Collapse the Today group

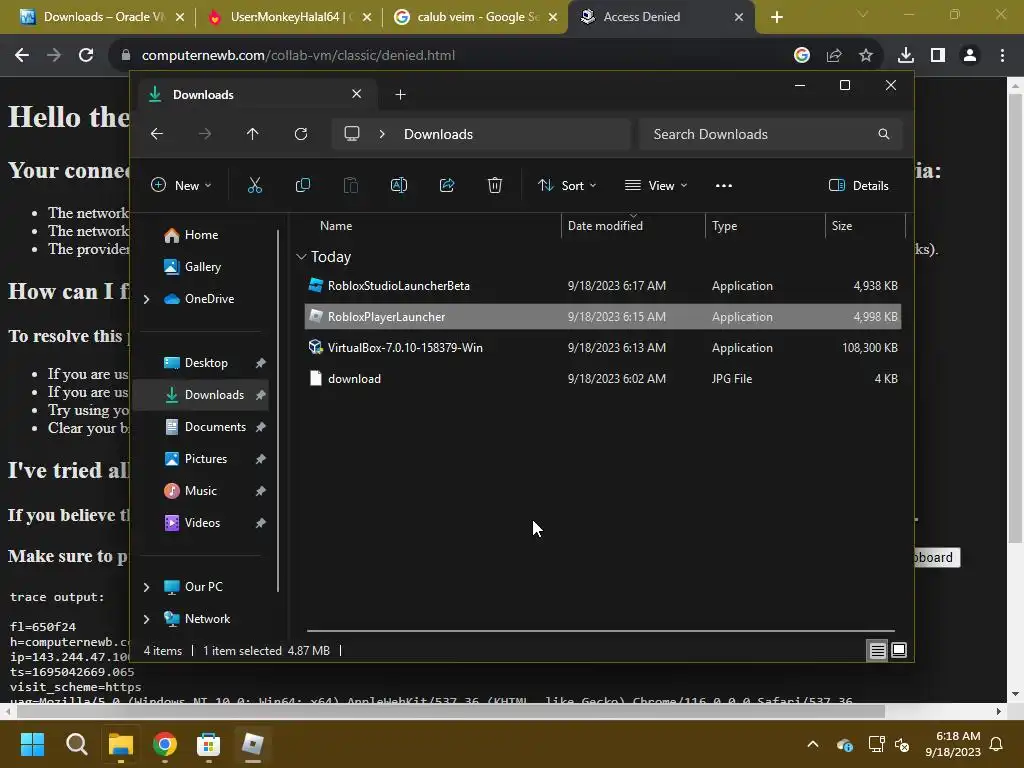[x=301, y=257]
